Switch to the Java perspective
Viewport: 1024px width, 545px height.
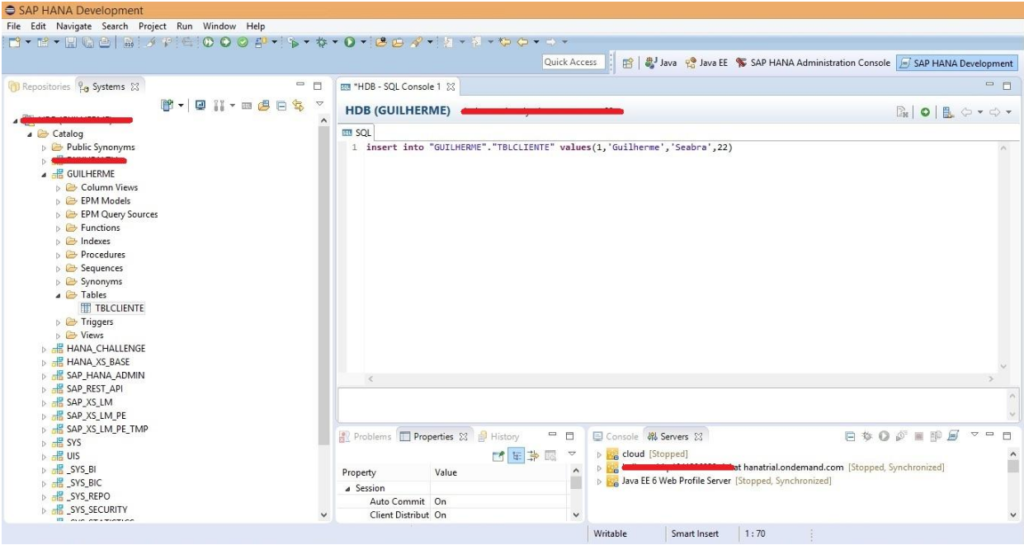pyautogui.click(x=660, y=62)
